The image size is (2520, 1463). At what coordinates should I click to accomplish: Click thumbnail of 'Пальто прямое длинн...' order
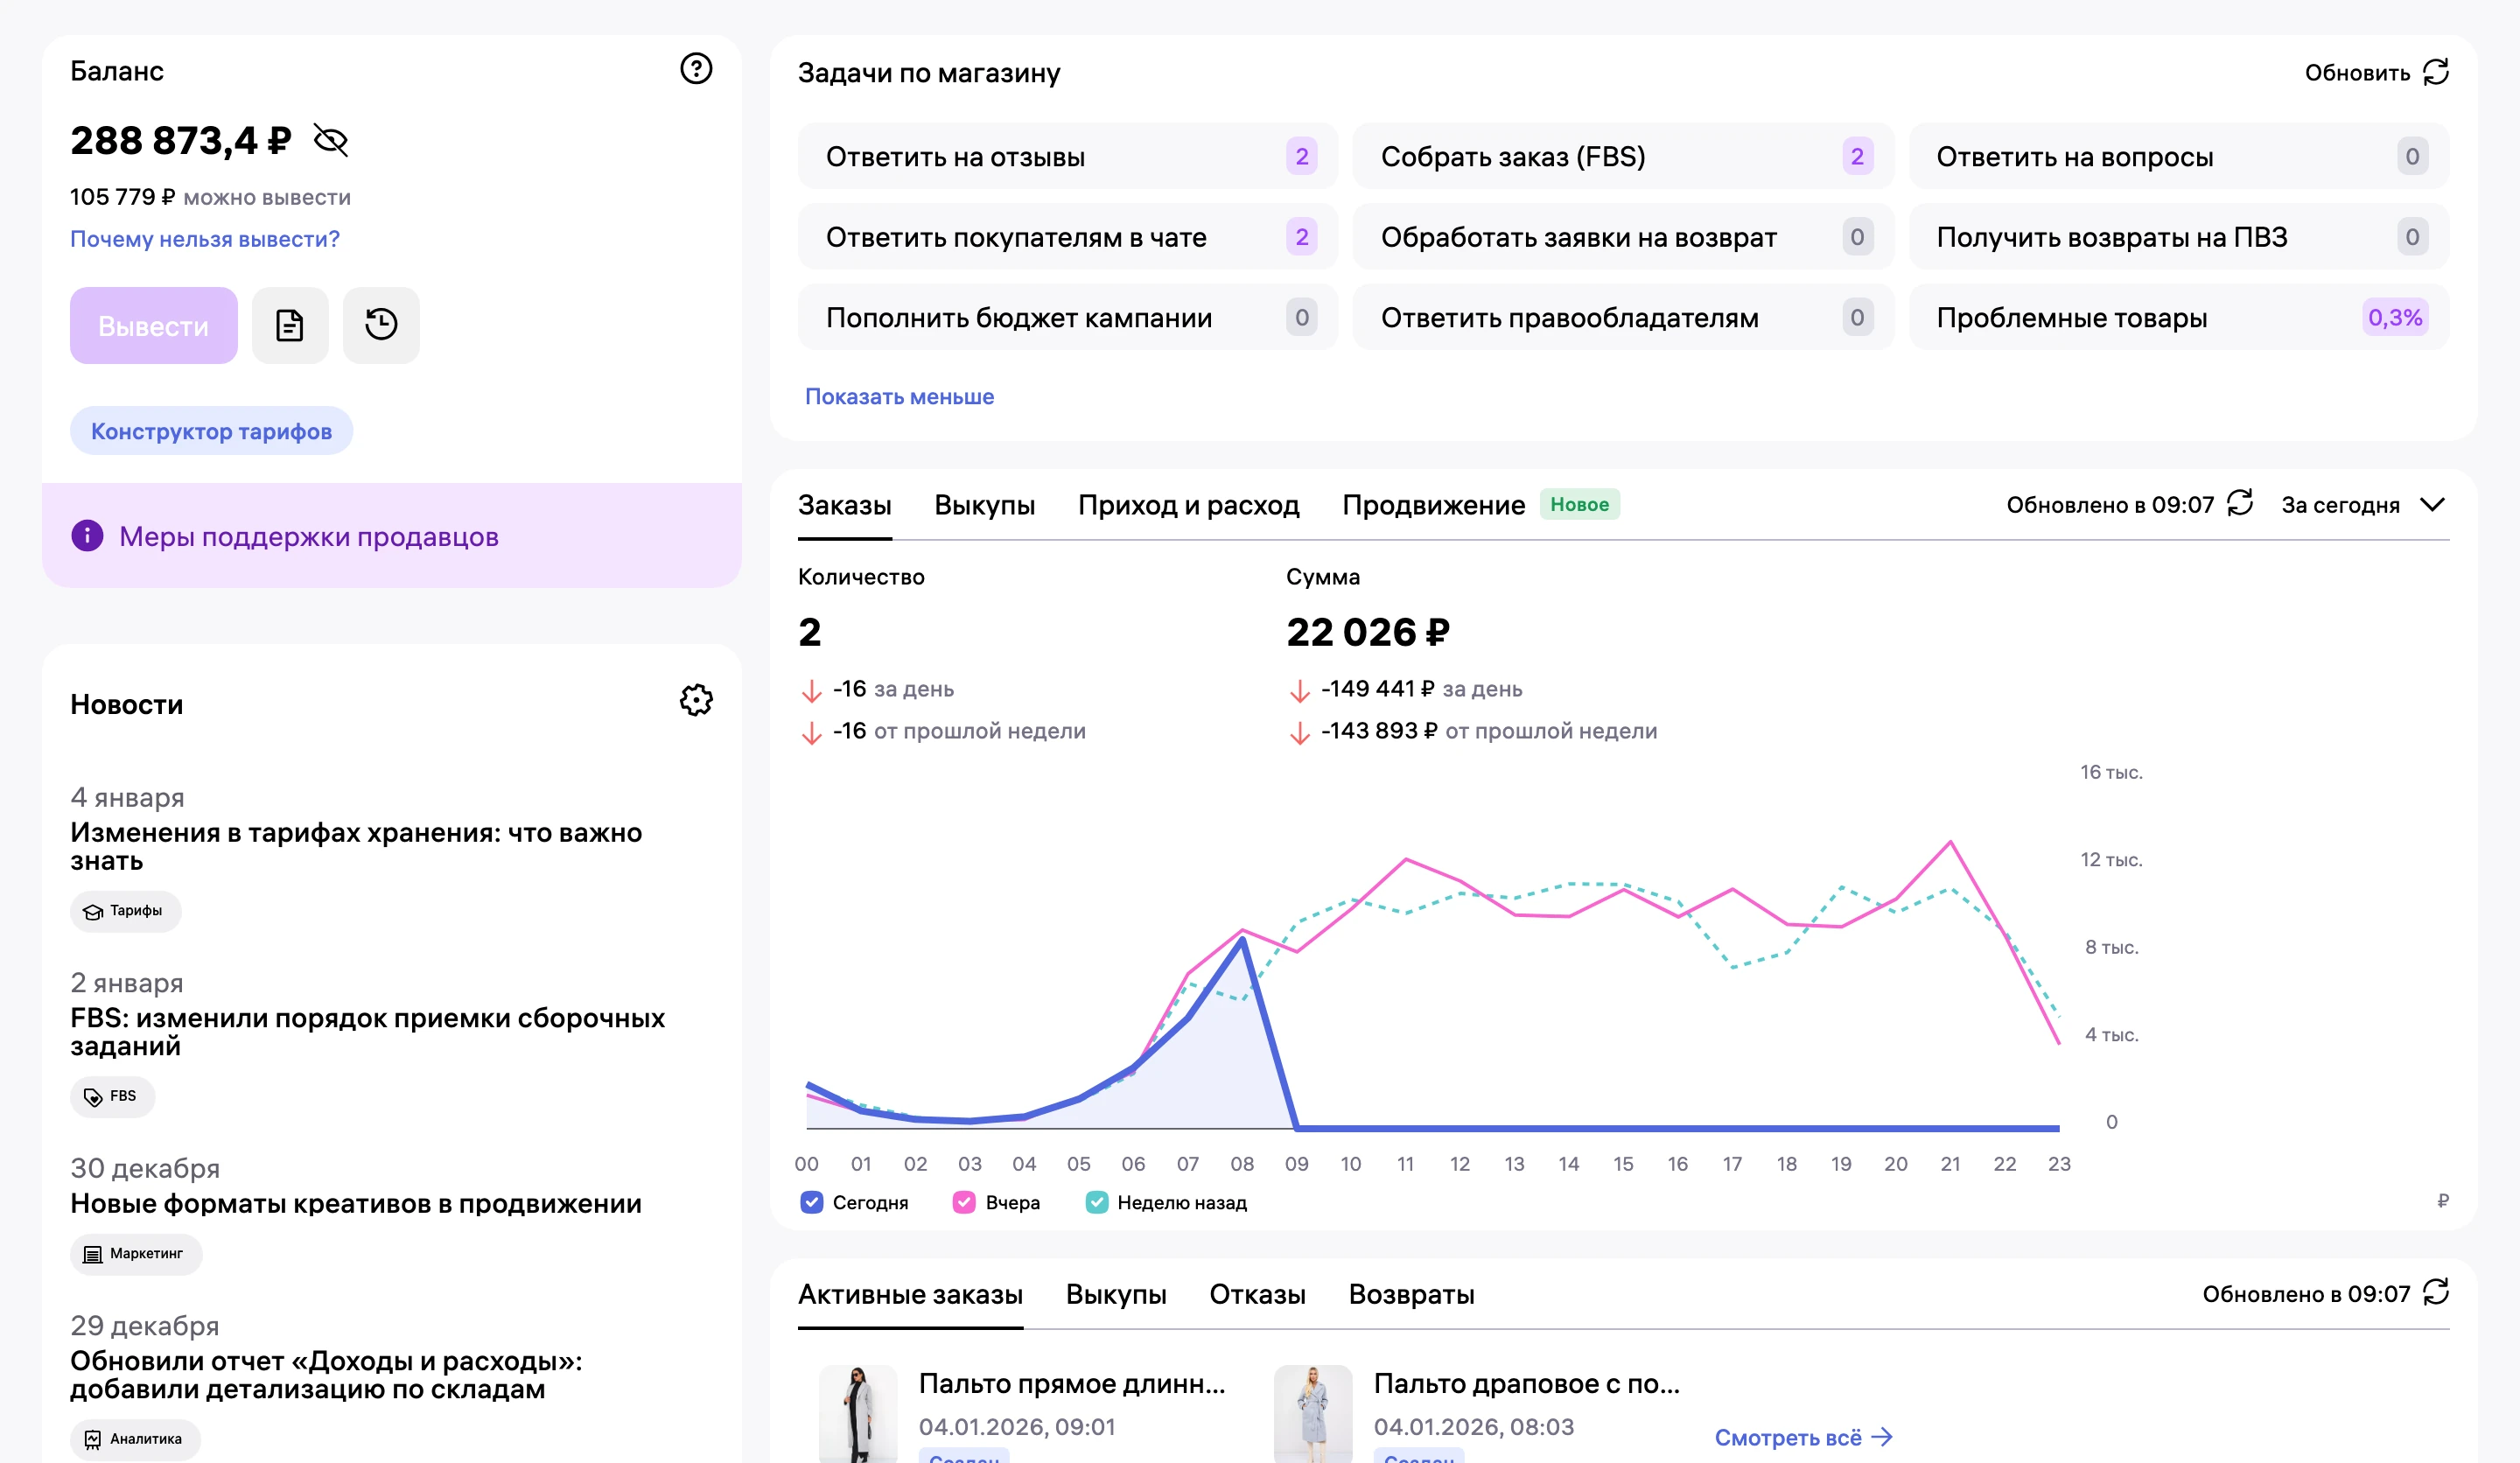point(857,1414)
